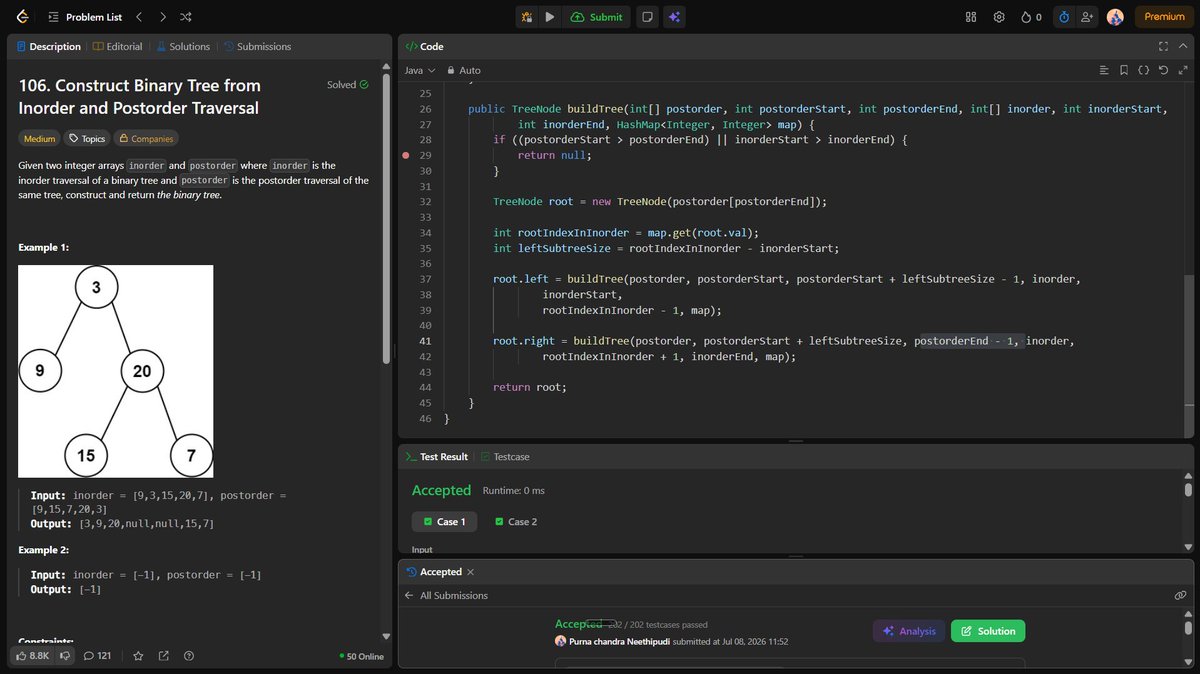Like the problem with 8.8K thumbs-up
Viewport: 1200px width, 674px height.
pos(31,656)
